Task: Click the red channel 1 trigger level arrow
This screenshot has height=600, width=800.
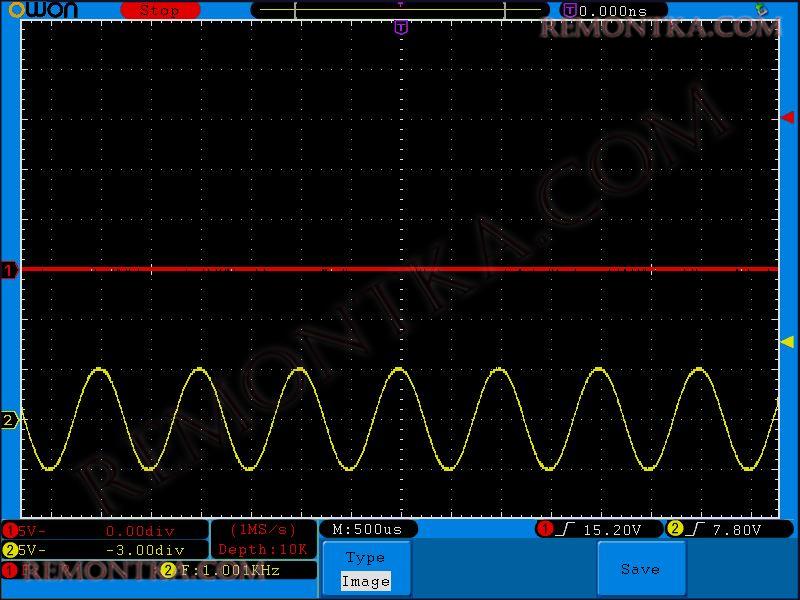Action: click(x=787, y=118)
